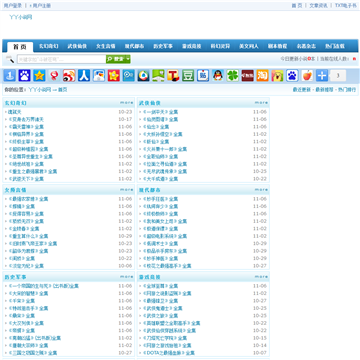Click more in the 现代都市 section

coord(261,190)
